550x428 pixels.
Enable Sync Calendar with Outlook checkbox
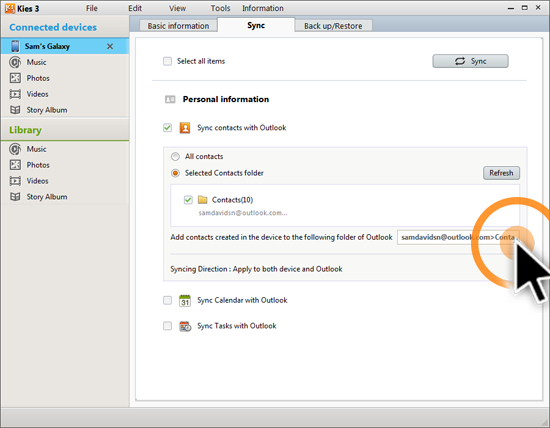point(167,300)
